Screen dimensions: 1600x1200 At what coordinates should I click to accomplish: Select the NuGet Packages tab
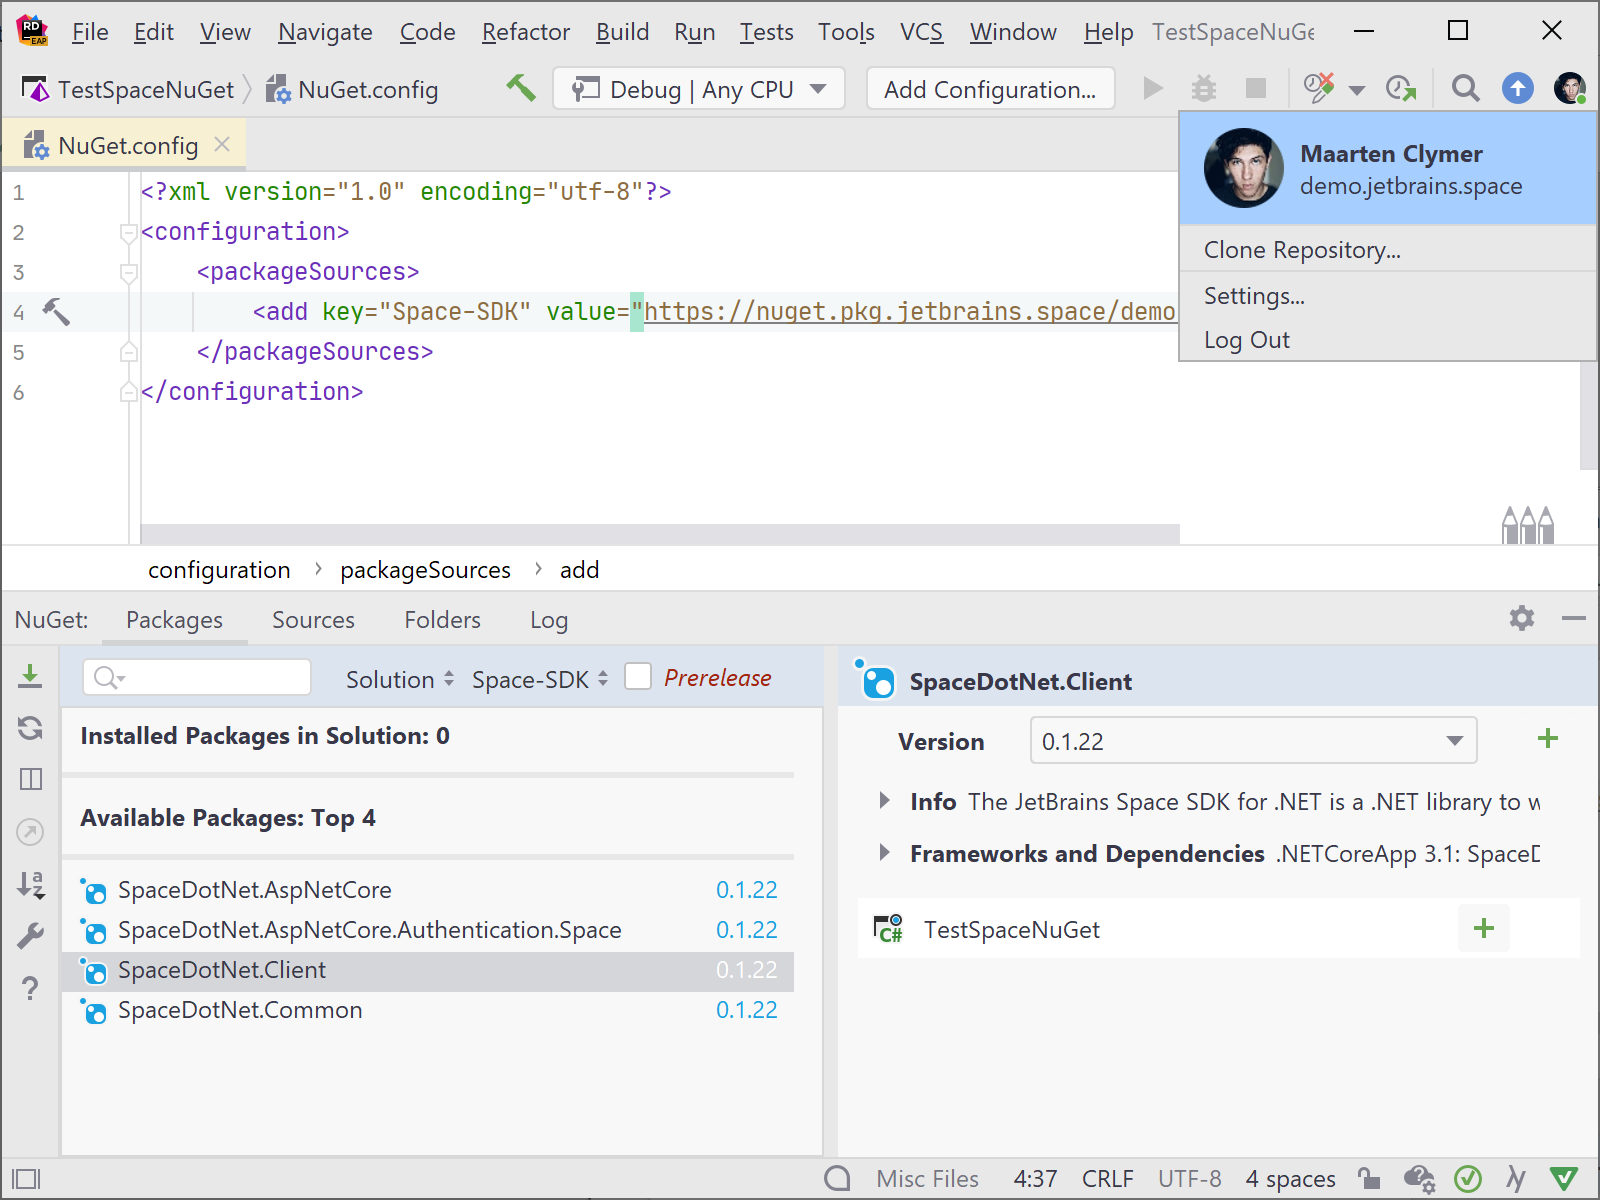[174, 620]
